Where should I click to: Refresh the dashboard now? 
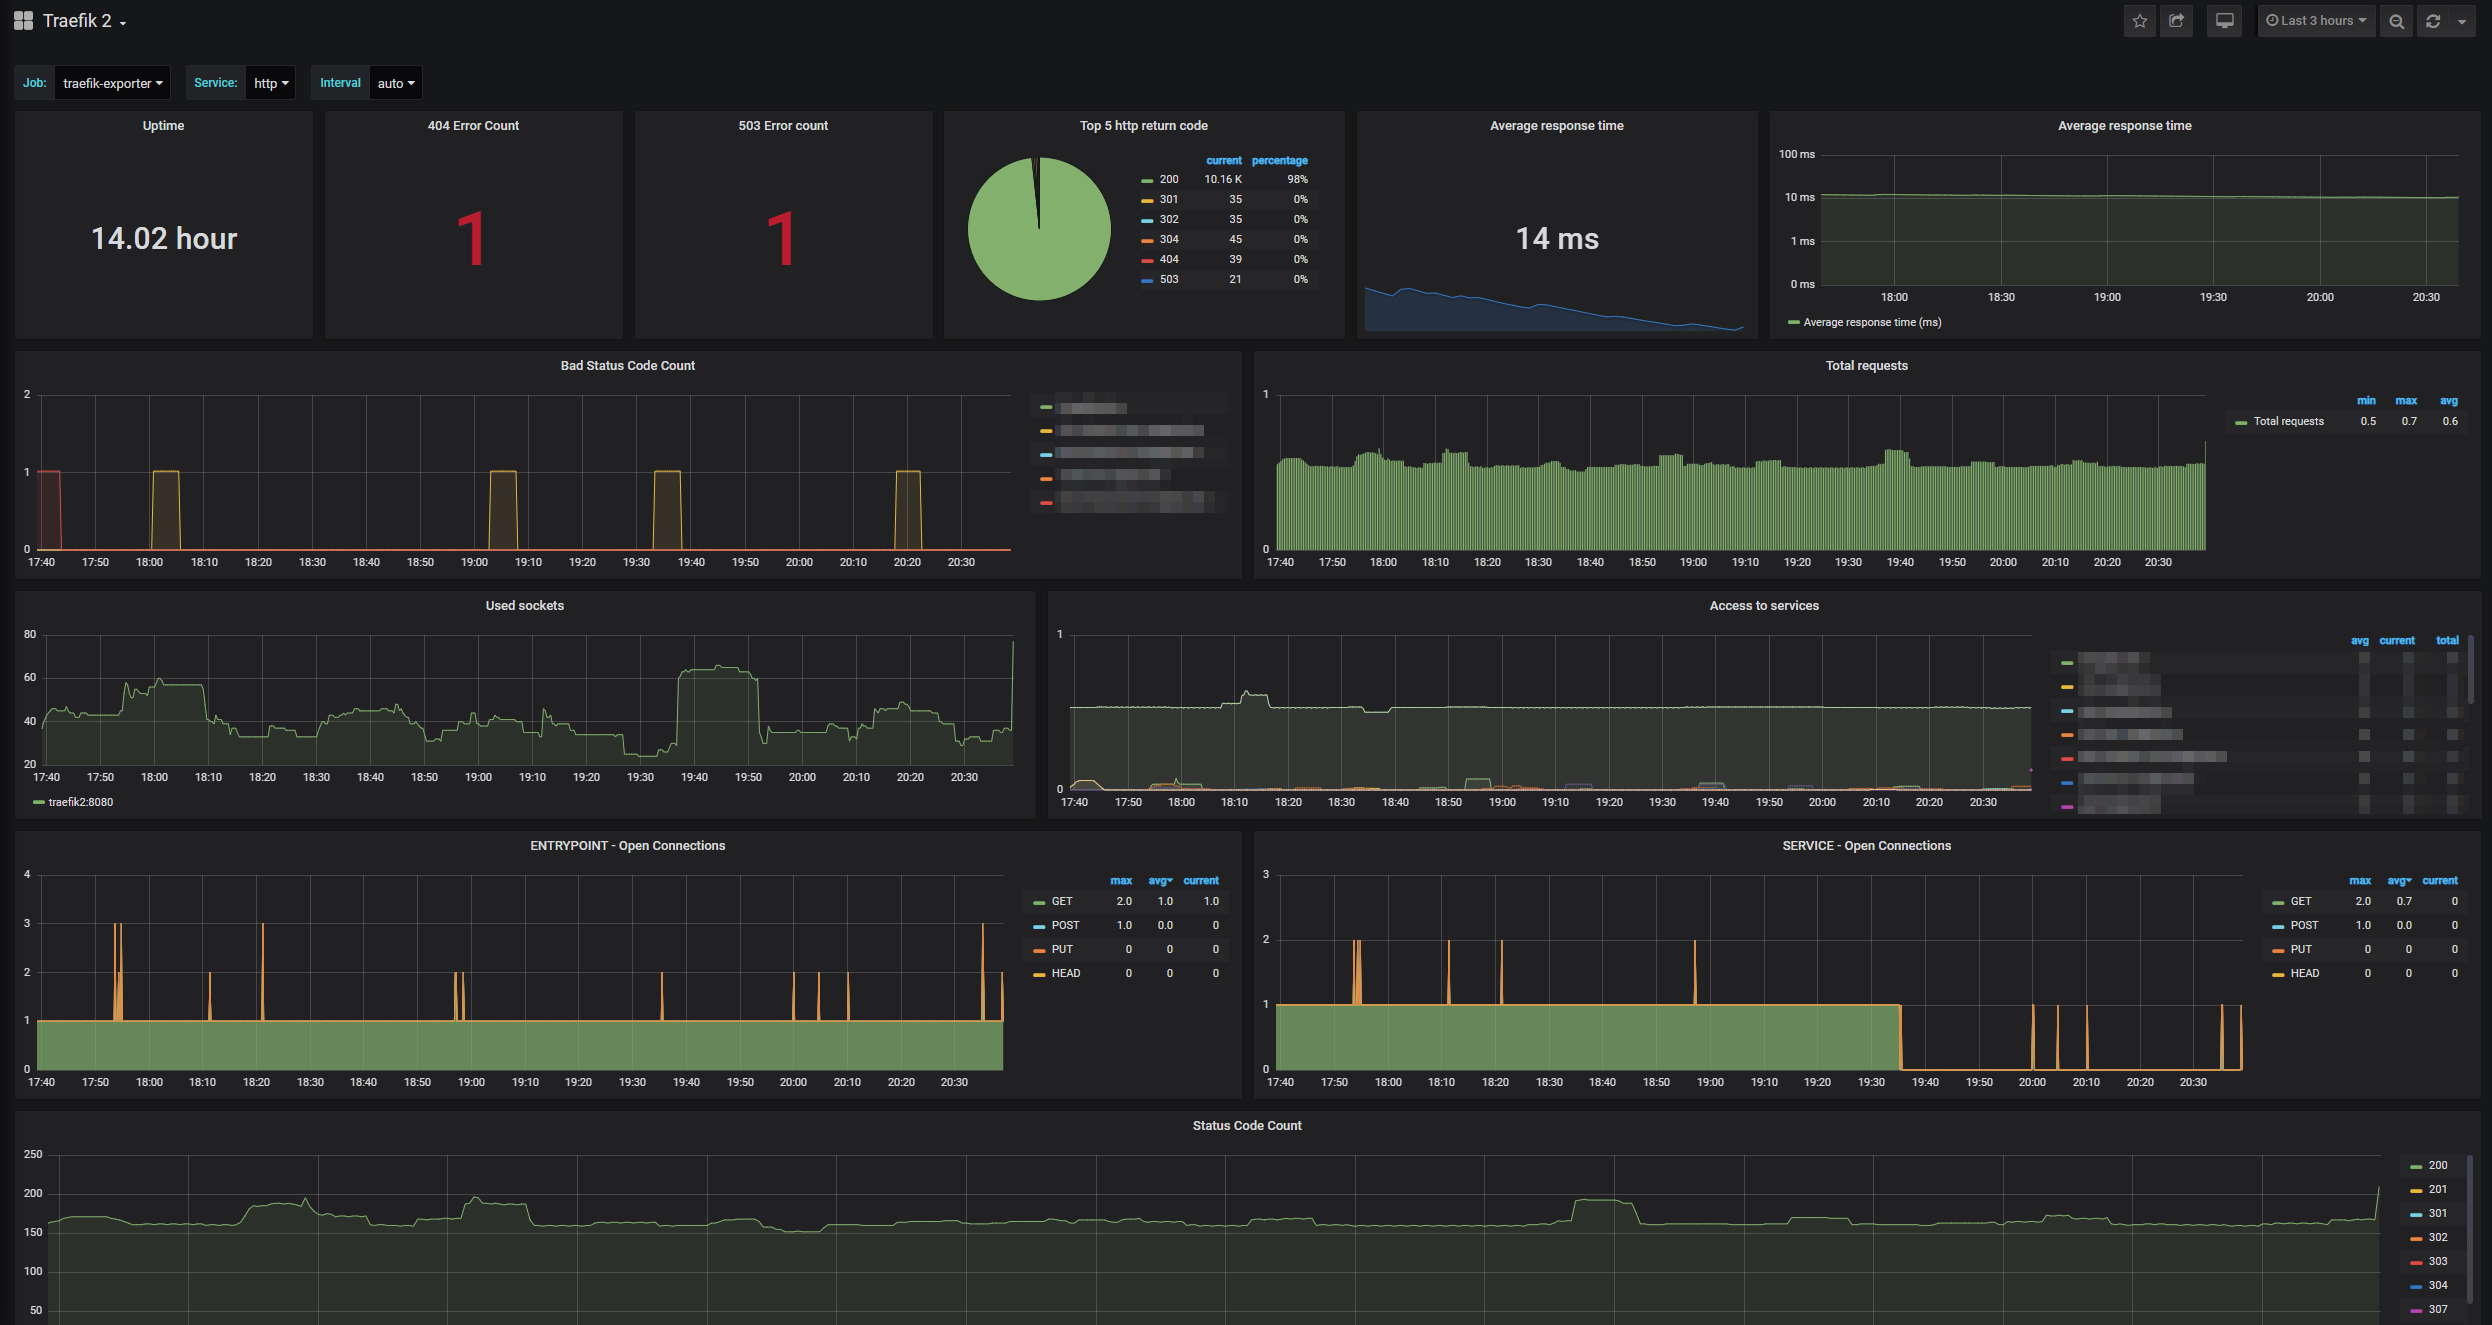point(2433,21)
